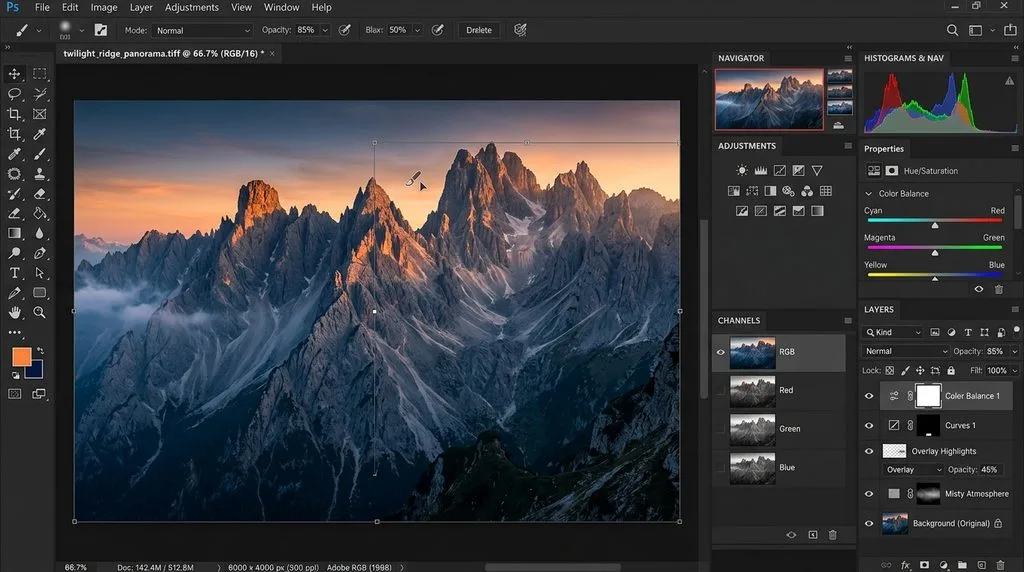Select the Paint Bucket tool

(40, 214)
